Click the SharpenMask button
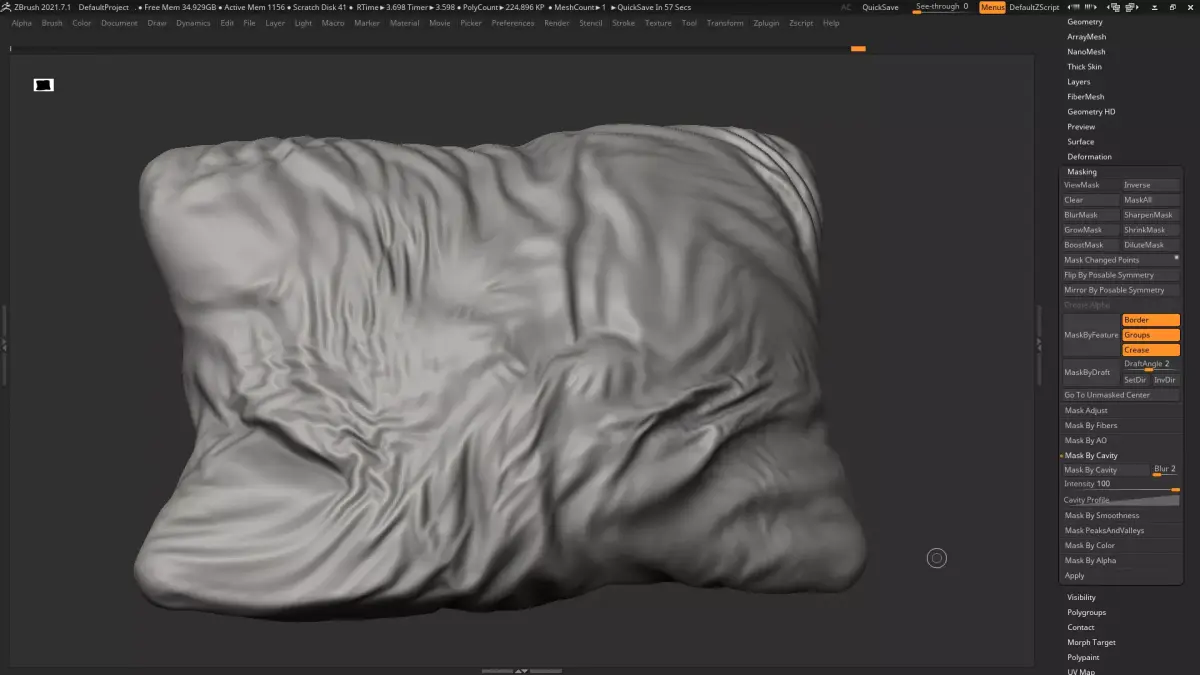The image size is (1200, 675). 1150,215
